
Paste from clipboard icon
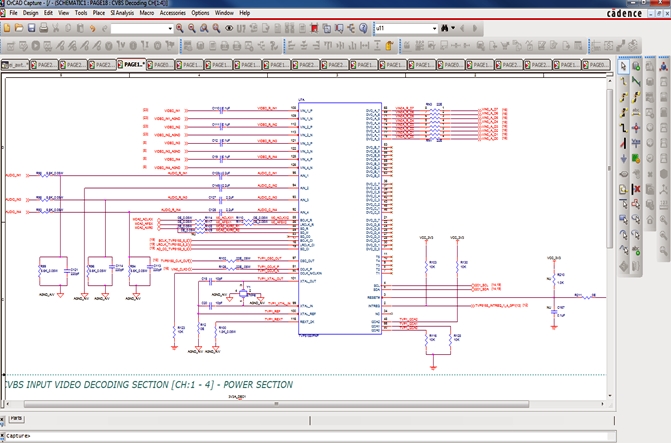[80, 28]
